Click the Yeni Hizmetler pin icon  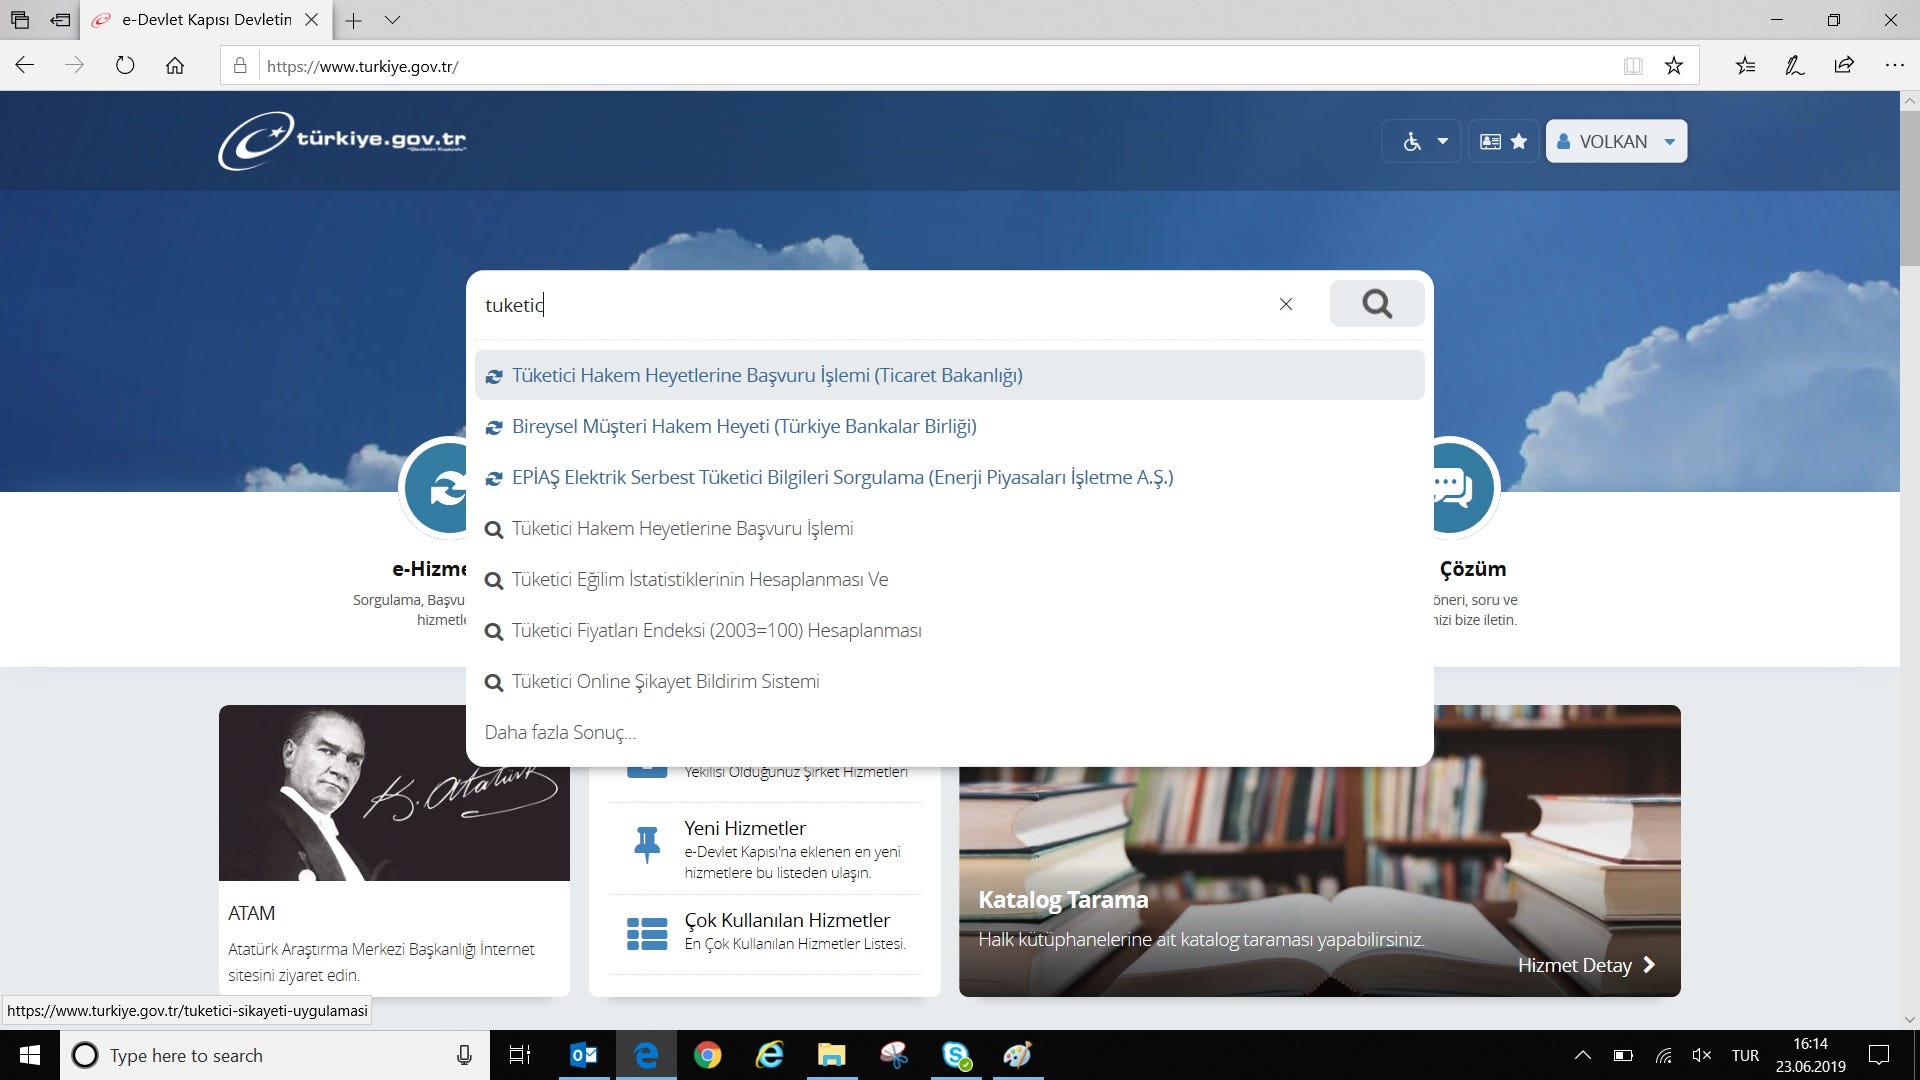pyautogui.click(x=647, y=845)
